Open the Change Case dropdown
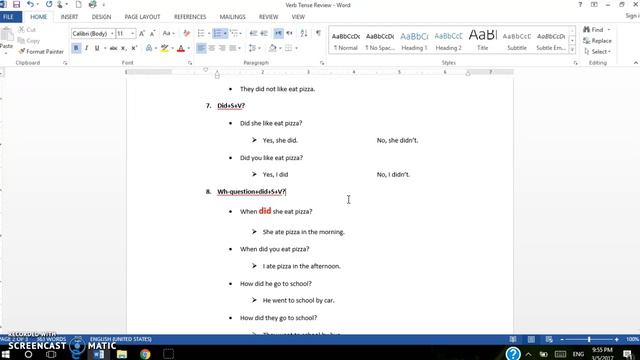Screen dimensions: 640x360 click(x=168, y=33)
